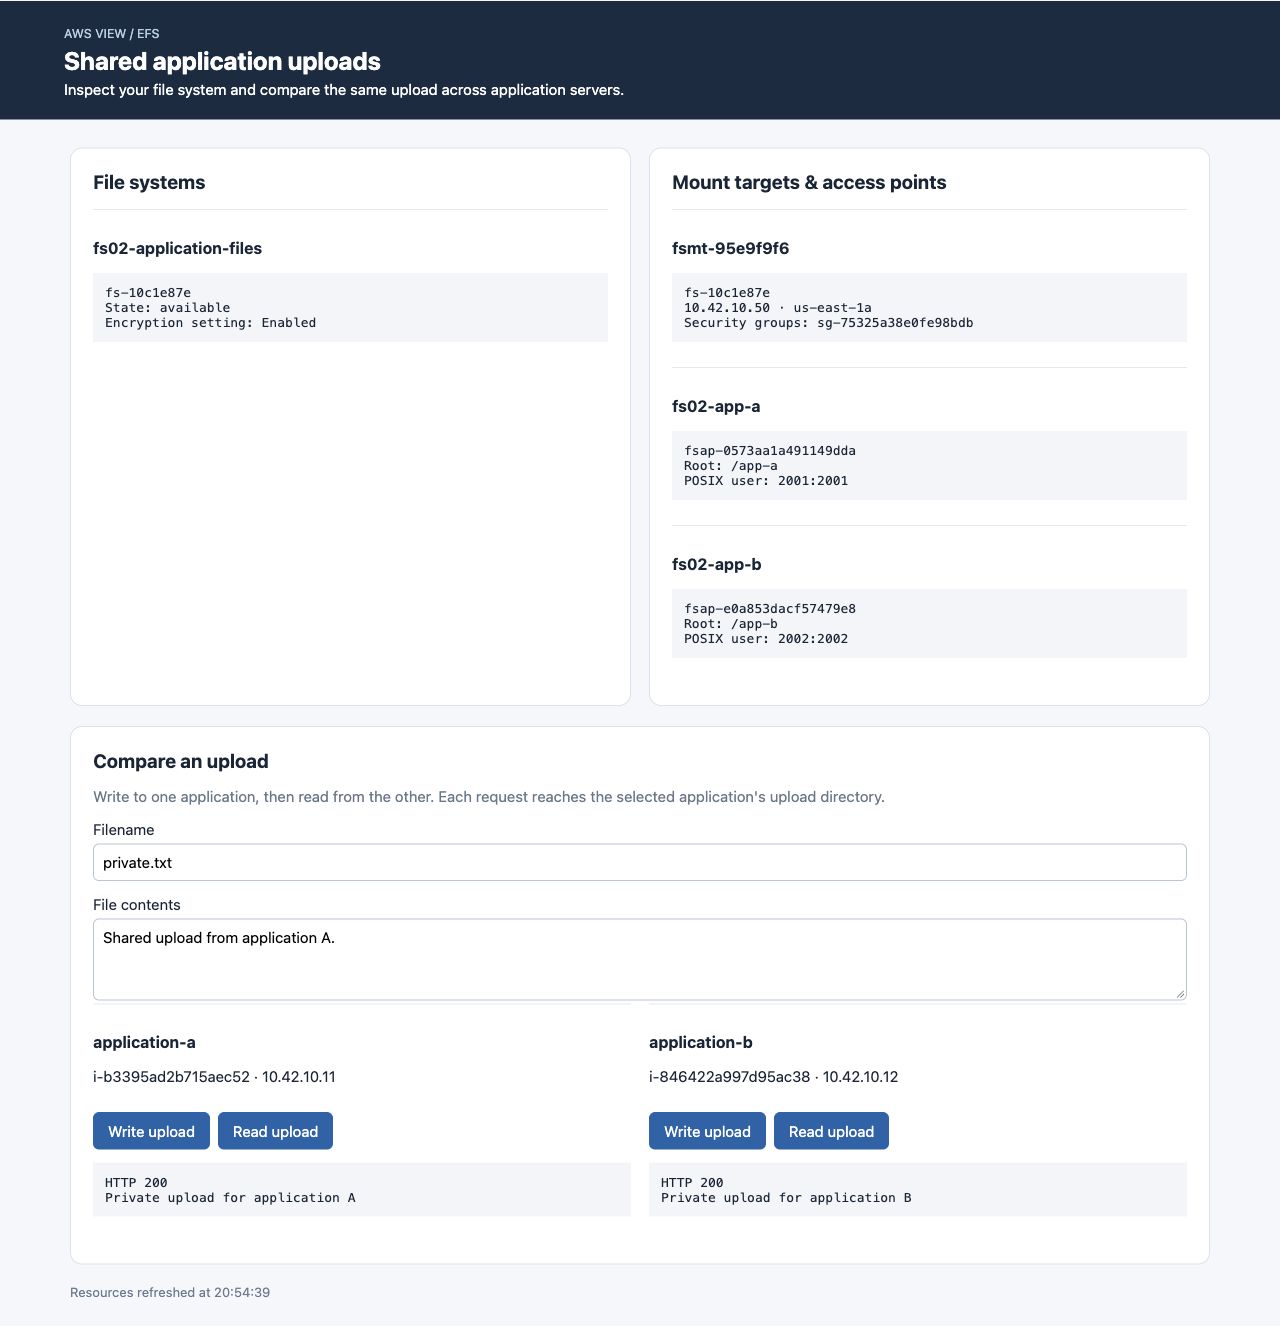Click the File systems panel heading

pyautogui.click(x=149, y=182)
